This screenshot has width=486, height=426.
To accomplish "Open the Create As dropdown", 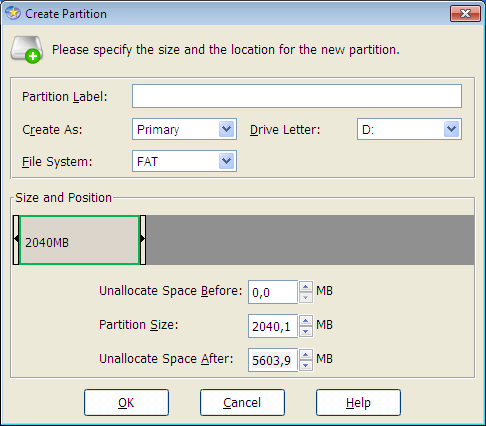I will click(x=227, y=129).
